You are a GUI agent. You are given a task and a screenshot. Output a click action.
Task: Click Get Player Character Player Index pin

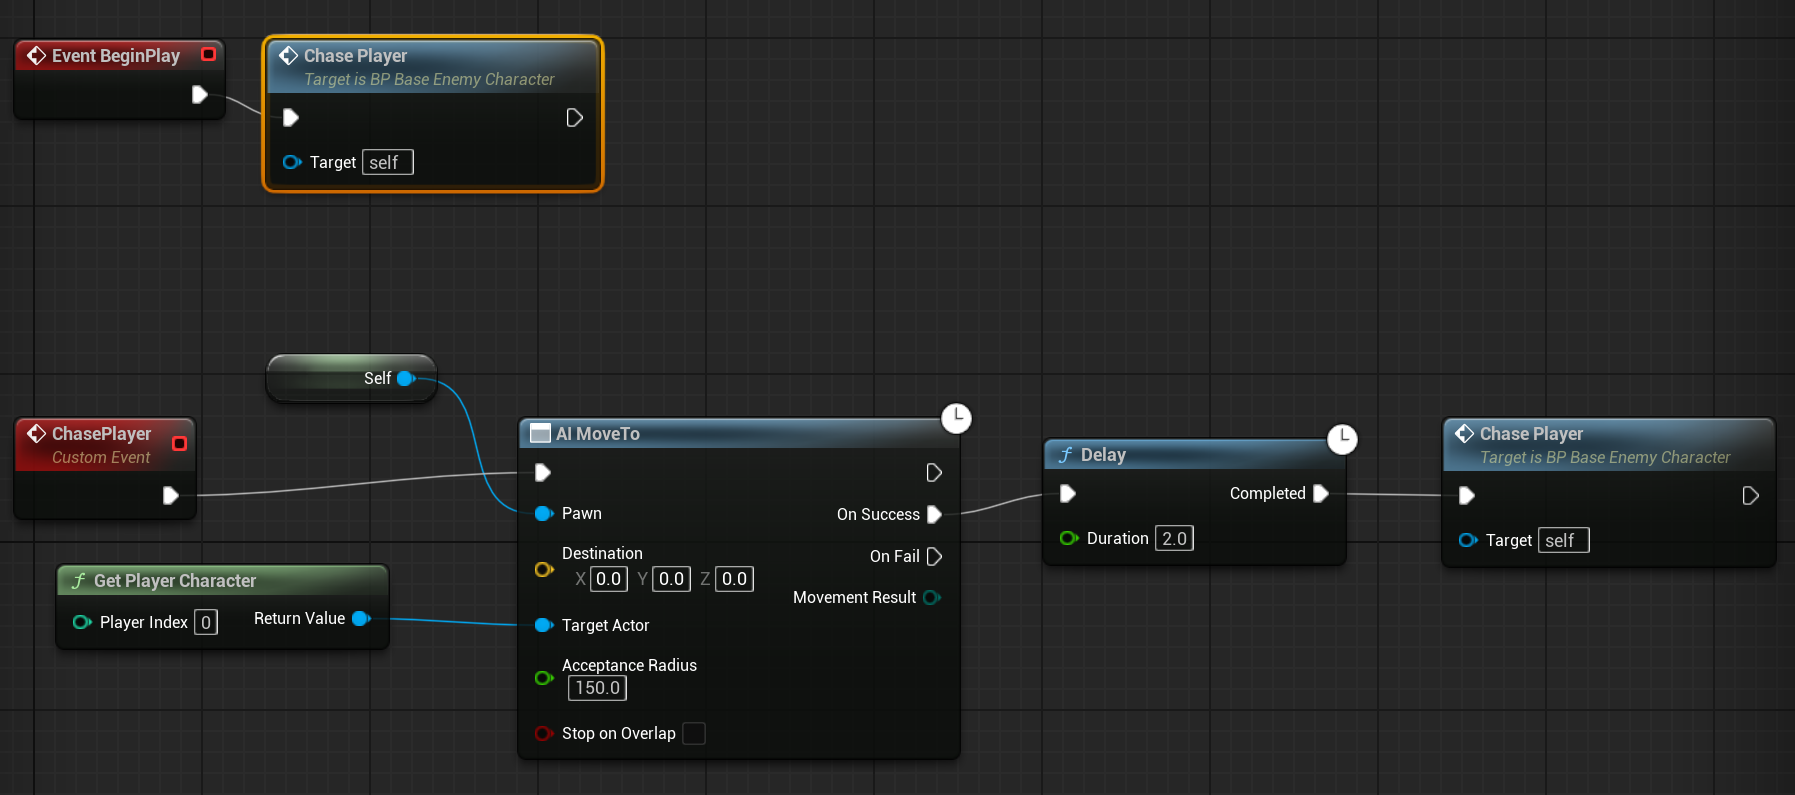click(x=82, y=622)
